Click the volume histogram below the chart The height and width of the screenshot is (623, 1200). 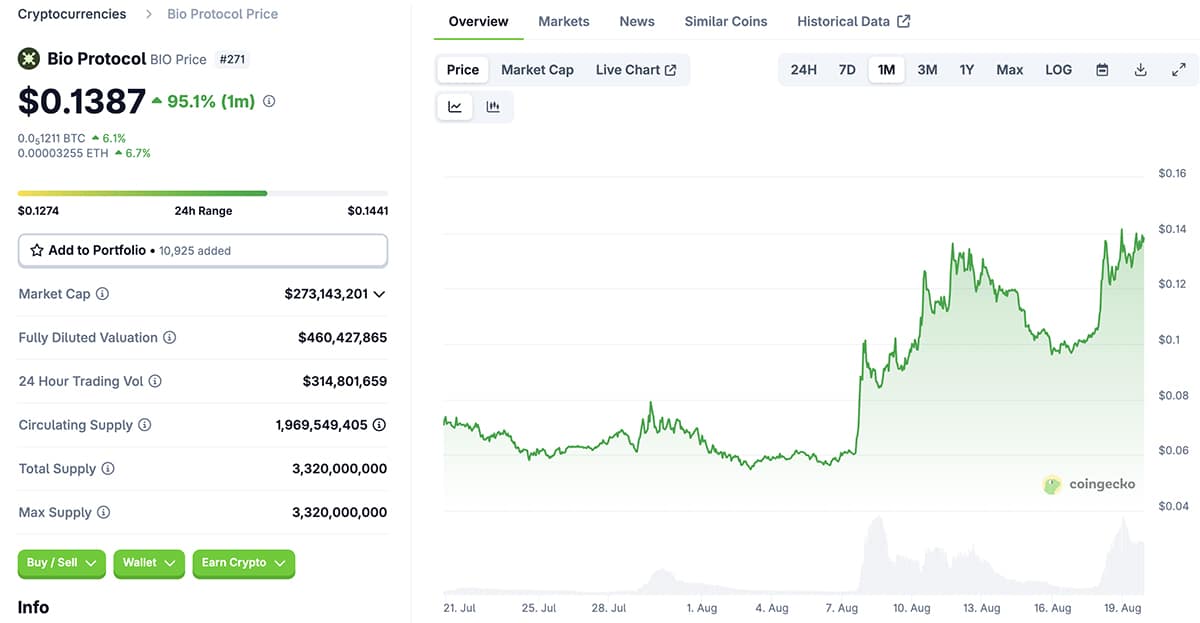click(793, 556)
